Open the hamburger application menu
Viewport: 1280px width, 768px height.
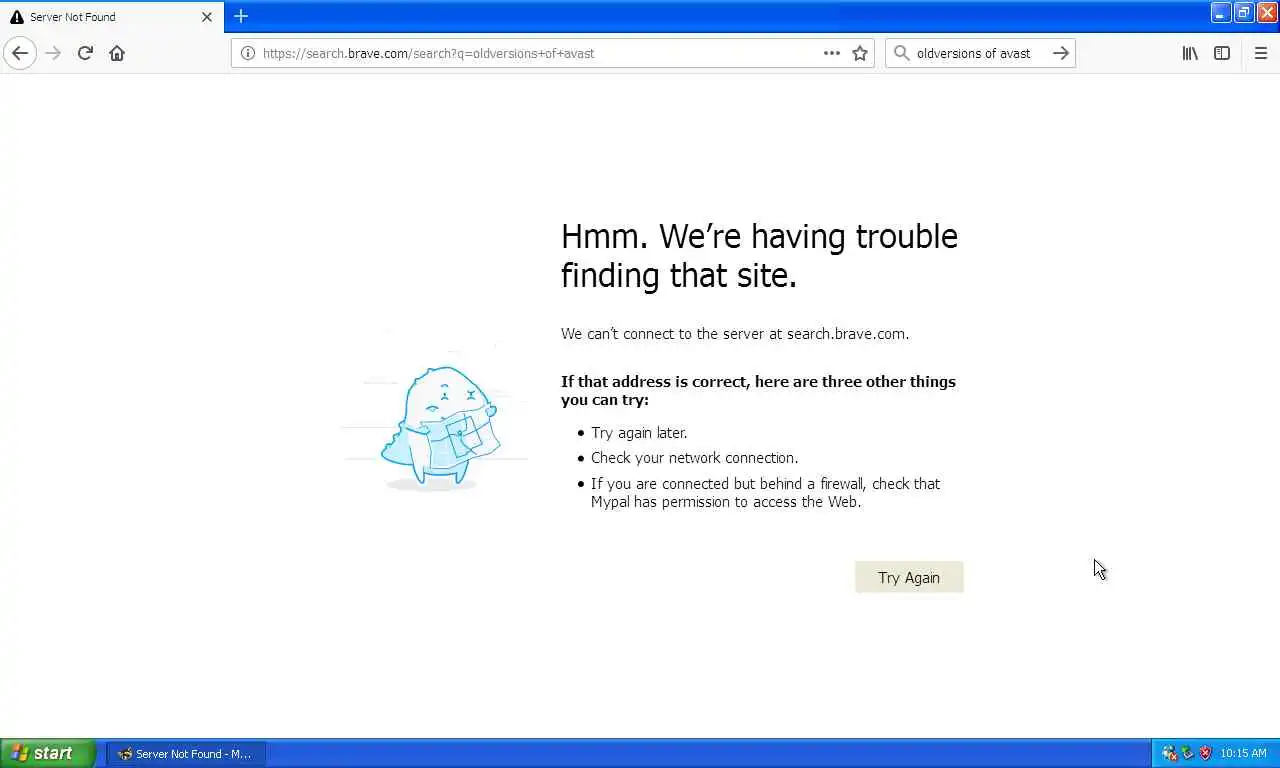click(1261, 53)
